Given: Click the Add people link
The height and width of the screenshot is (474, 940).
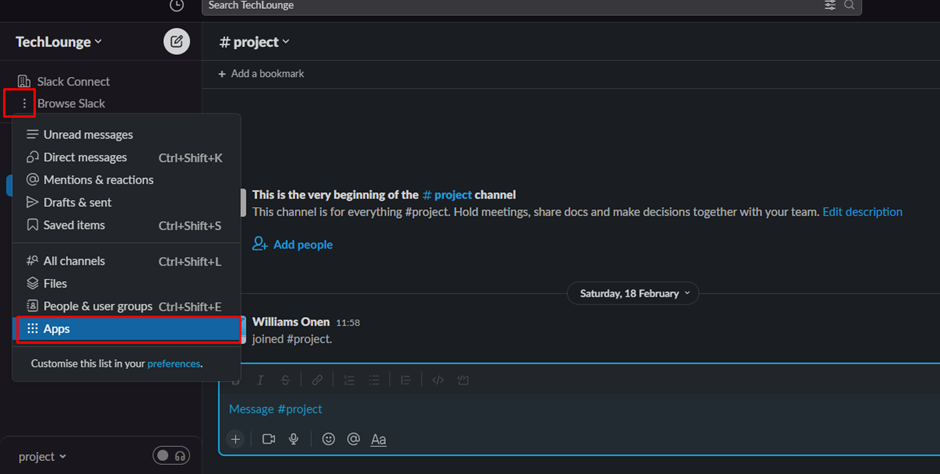Looking at the screenshot, I should click(303, 244).
